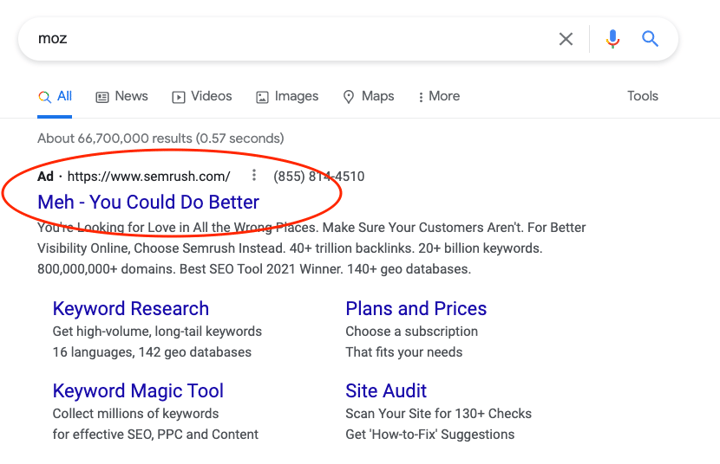
Task: Click the Collect millions of keywords text
Action: pos(135,413)
